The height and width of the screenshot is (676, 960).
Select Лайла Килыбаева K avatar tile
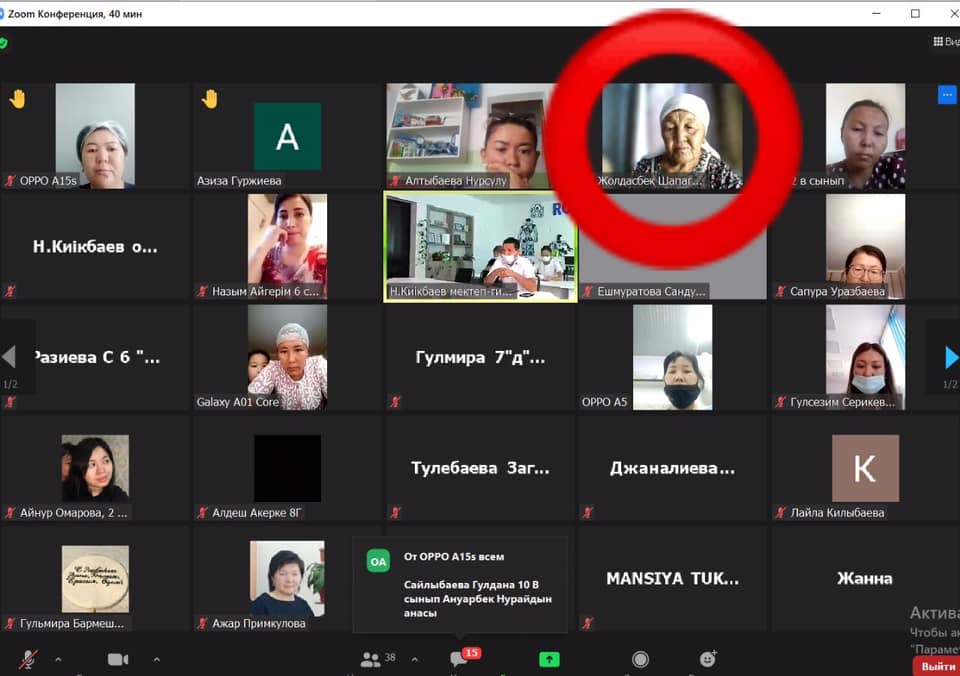pyautogui.click(x=865, y=468)
